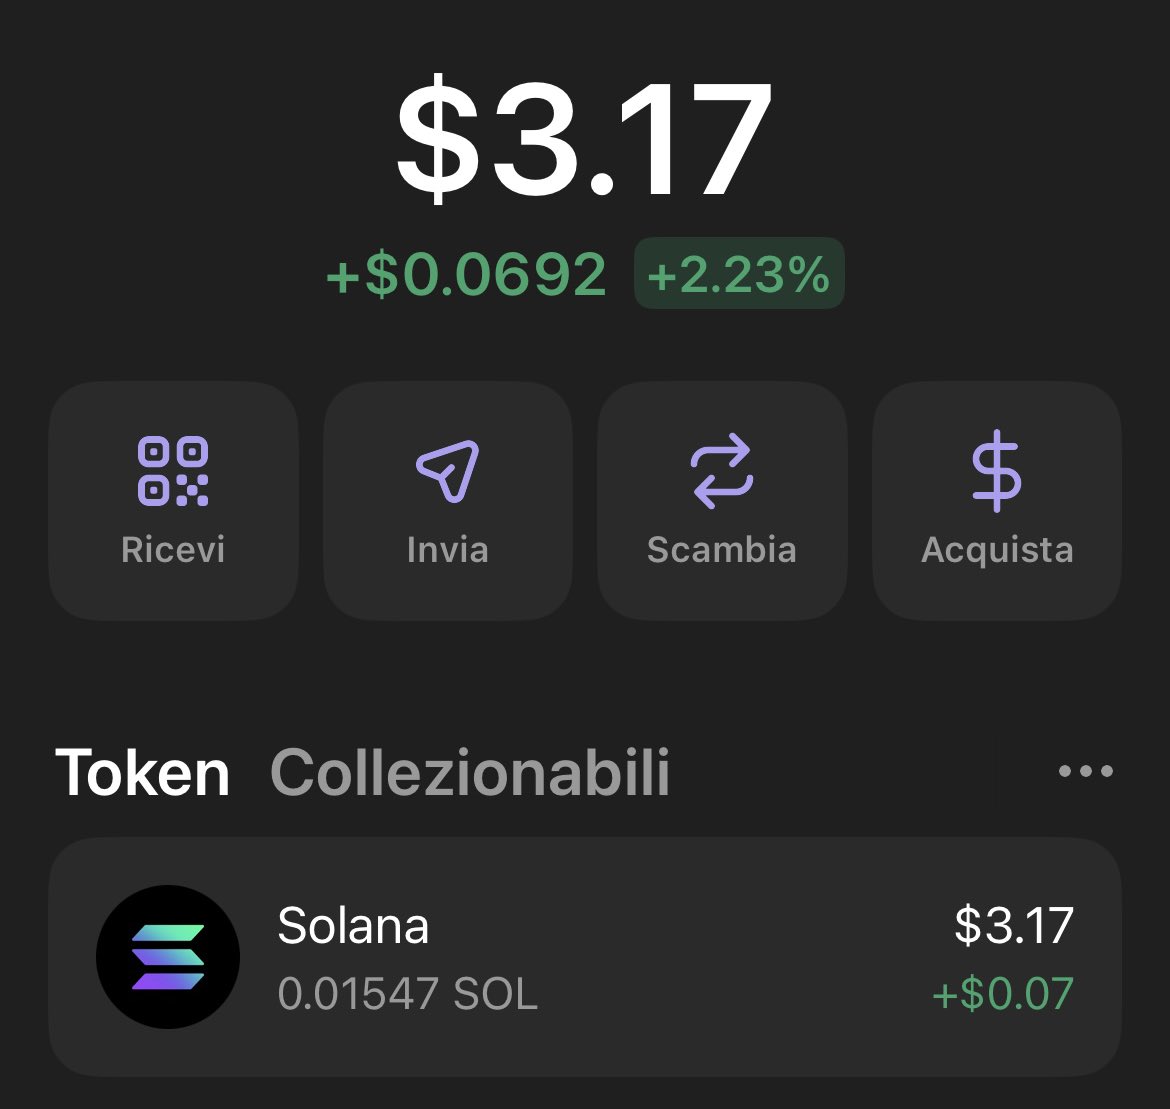The height and width of the screenshot is (1109, 1170).
Task: Tap the dollar sign Acquista icon
Action: pos(996,471)
